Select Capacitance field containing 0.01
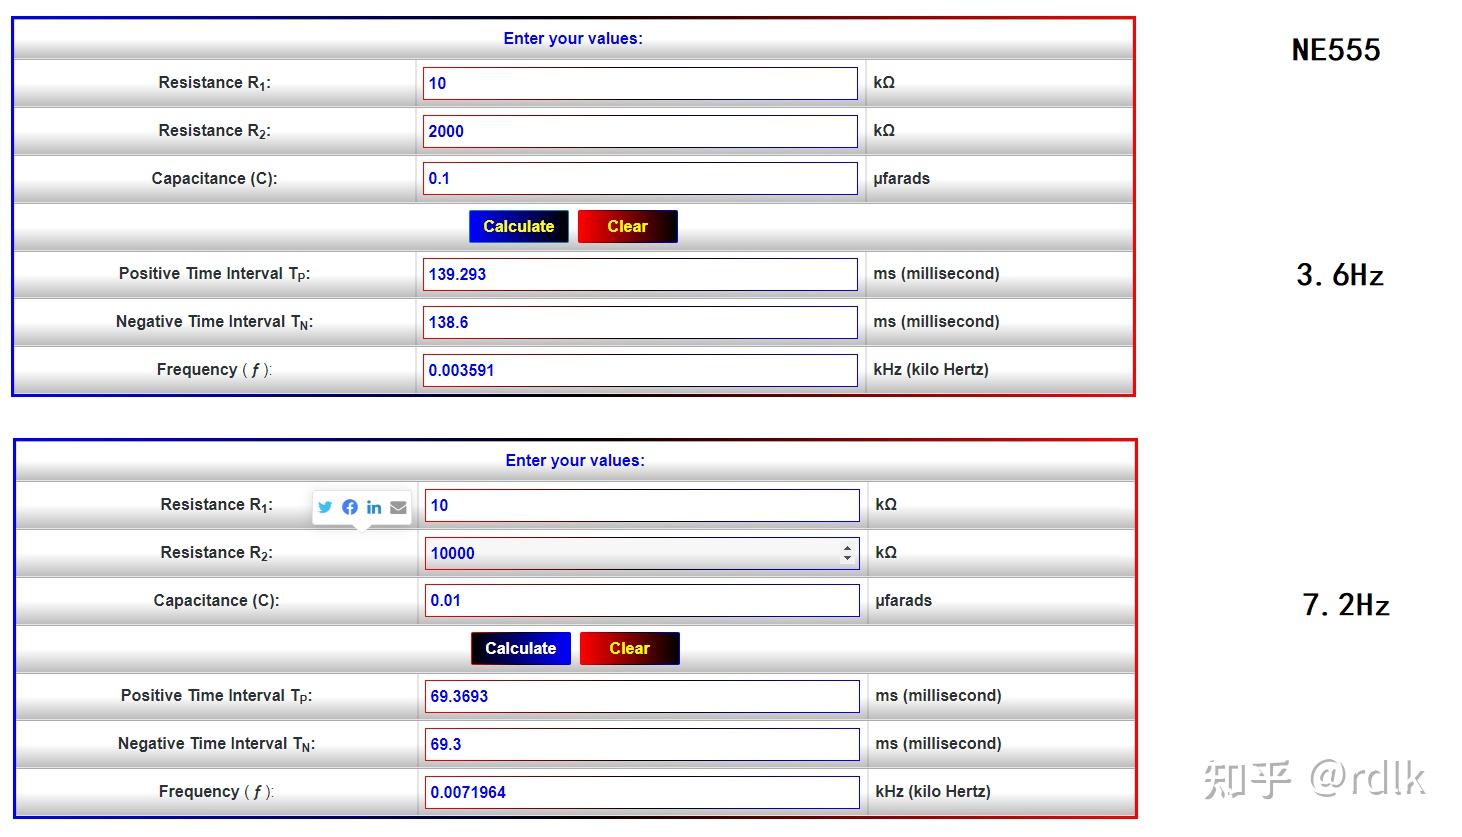Image resolution: width=1462 pixels, height=837 pixels. coord(642,600)
